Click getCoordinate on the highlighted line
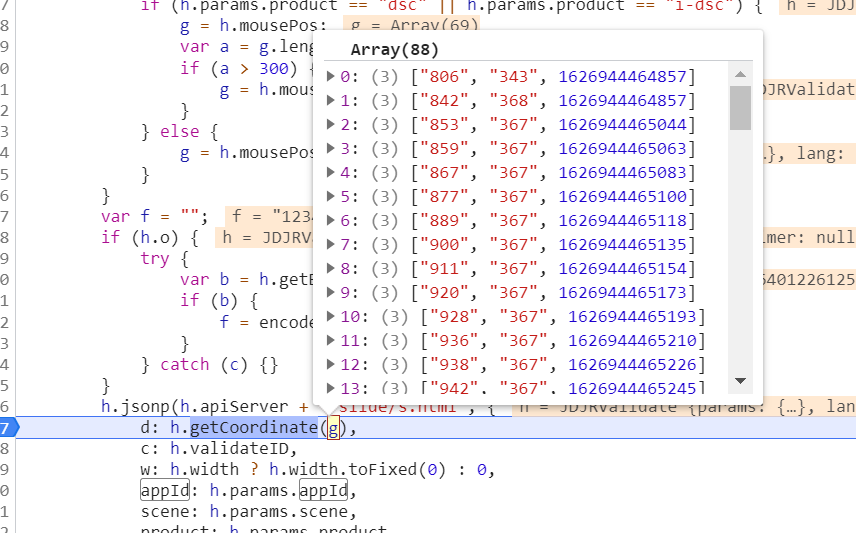 click(x=254, y=427)
